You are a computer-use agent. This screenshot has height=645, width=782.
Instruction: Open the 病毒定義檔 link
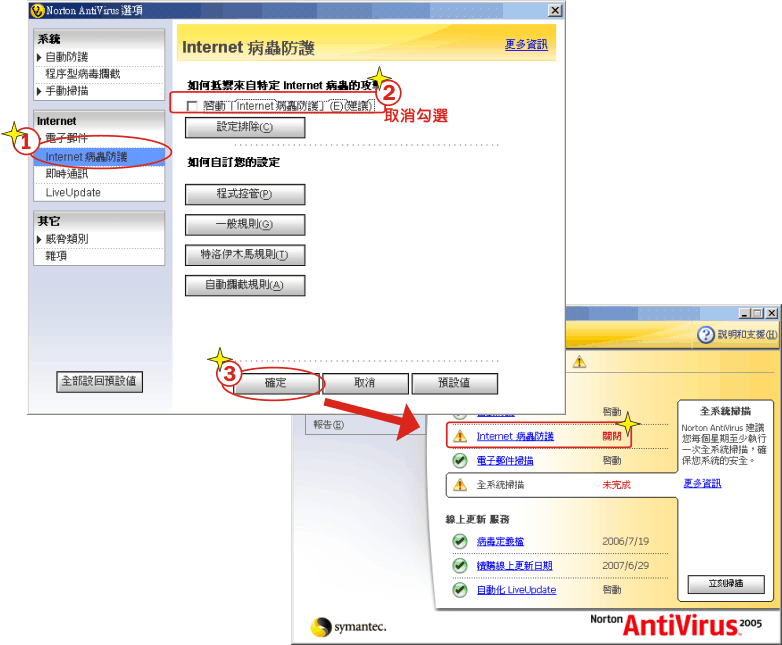[500, 541]
